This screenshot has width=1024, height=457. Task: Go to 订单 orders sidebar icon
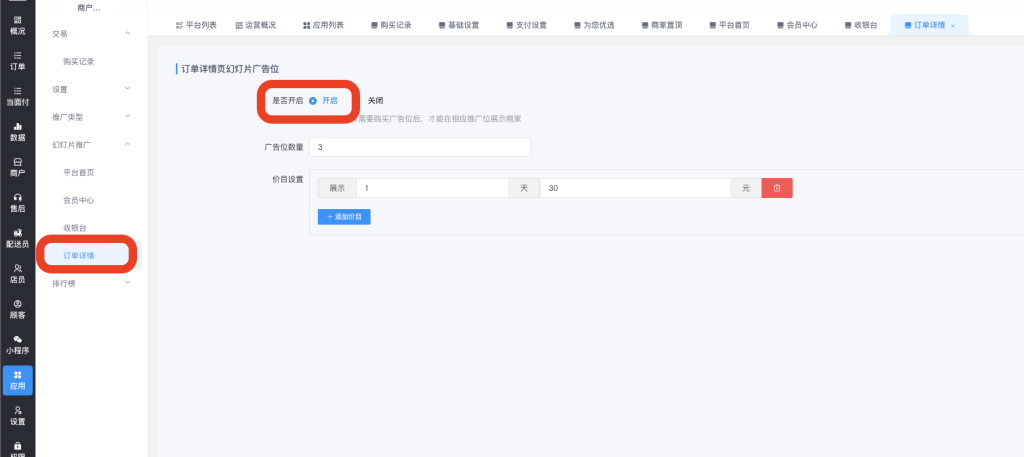coord(17,60)
